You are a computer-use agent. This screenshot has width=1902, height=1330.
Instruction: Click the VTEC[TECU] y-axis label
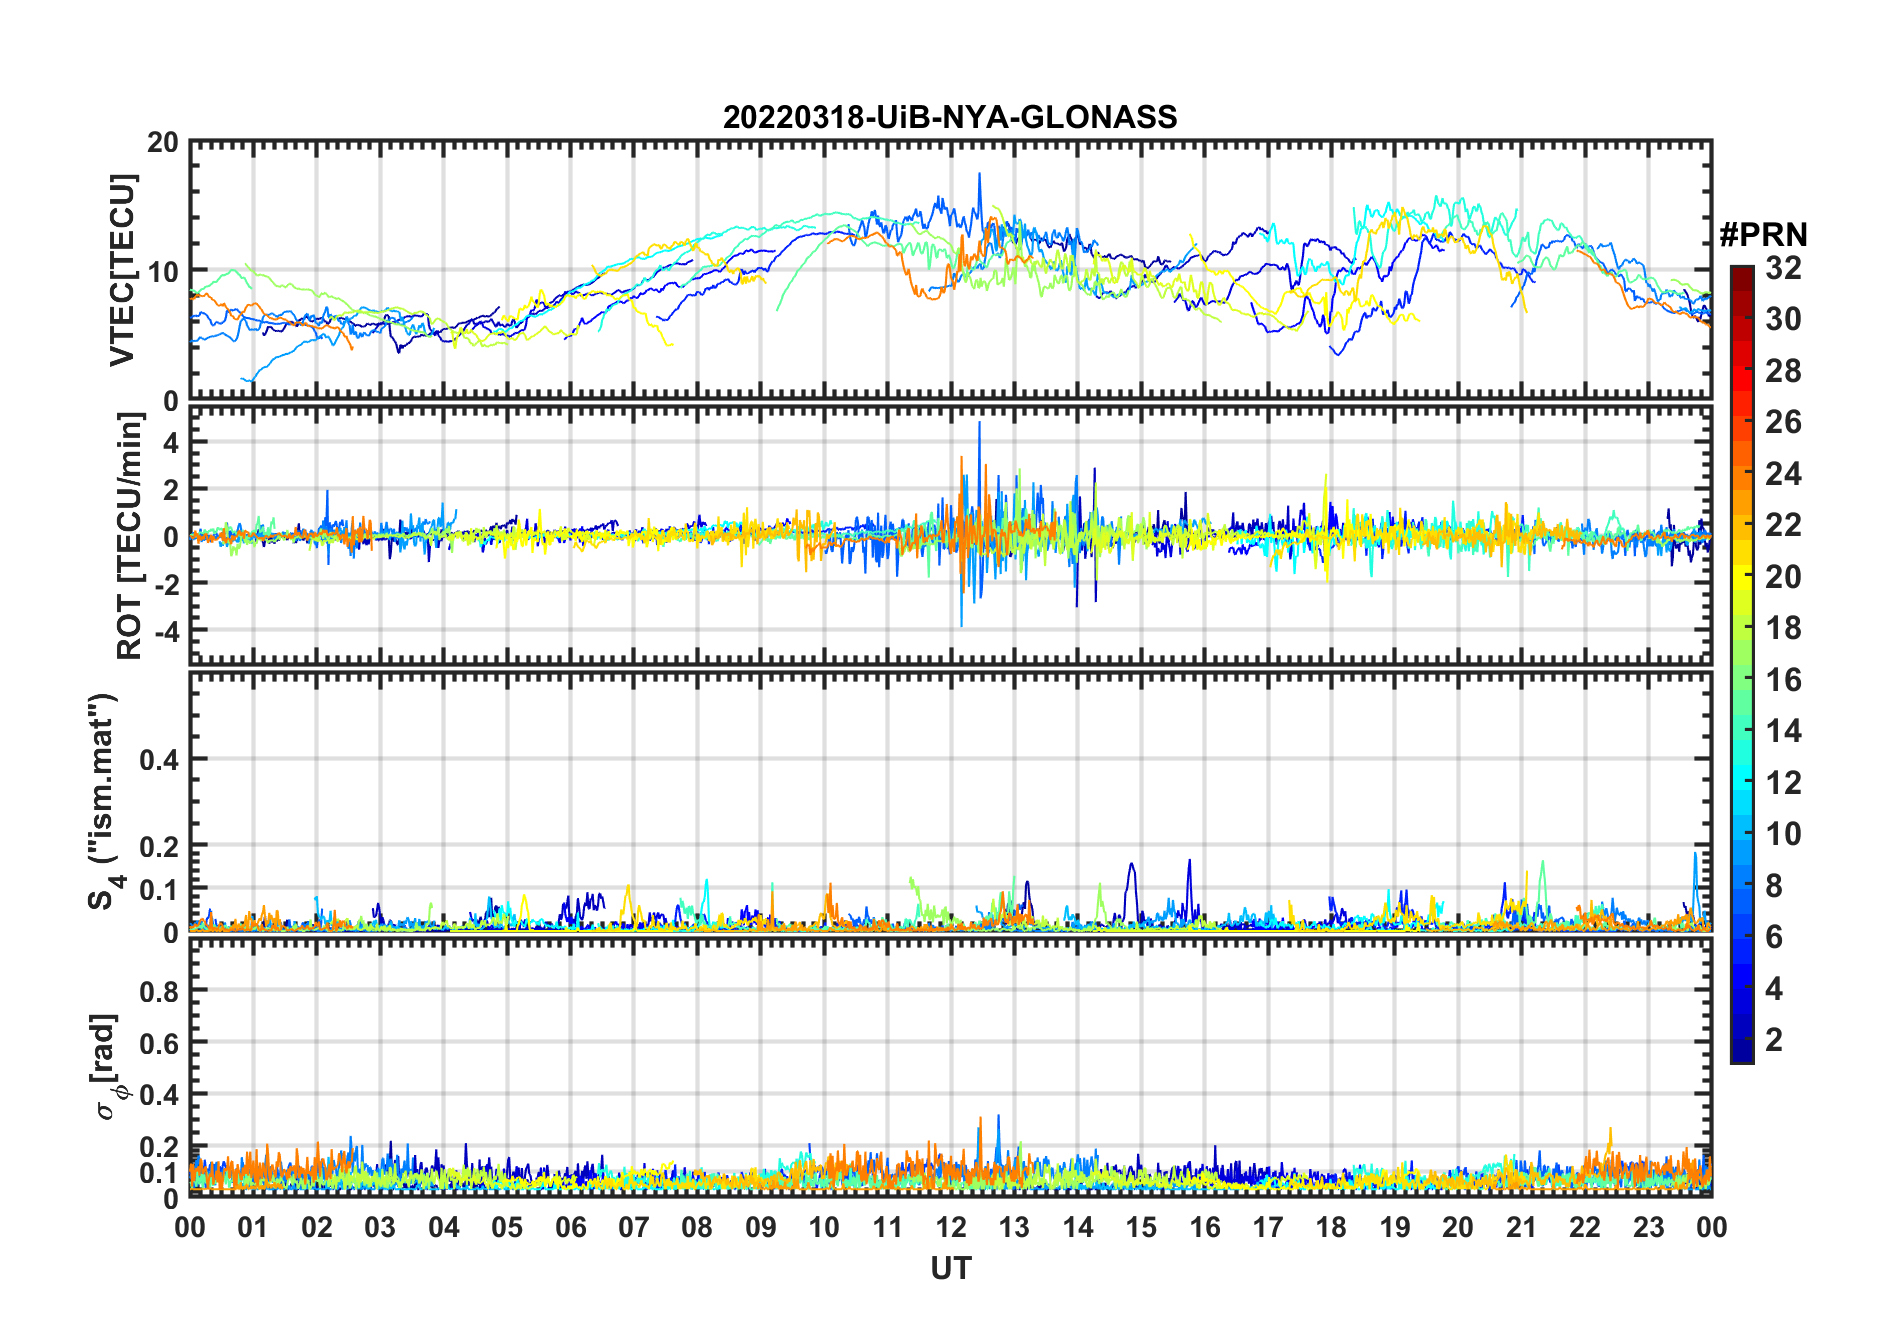click(122, 270)
